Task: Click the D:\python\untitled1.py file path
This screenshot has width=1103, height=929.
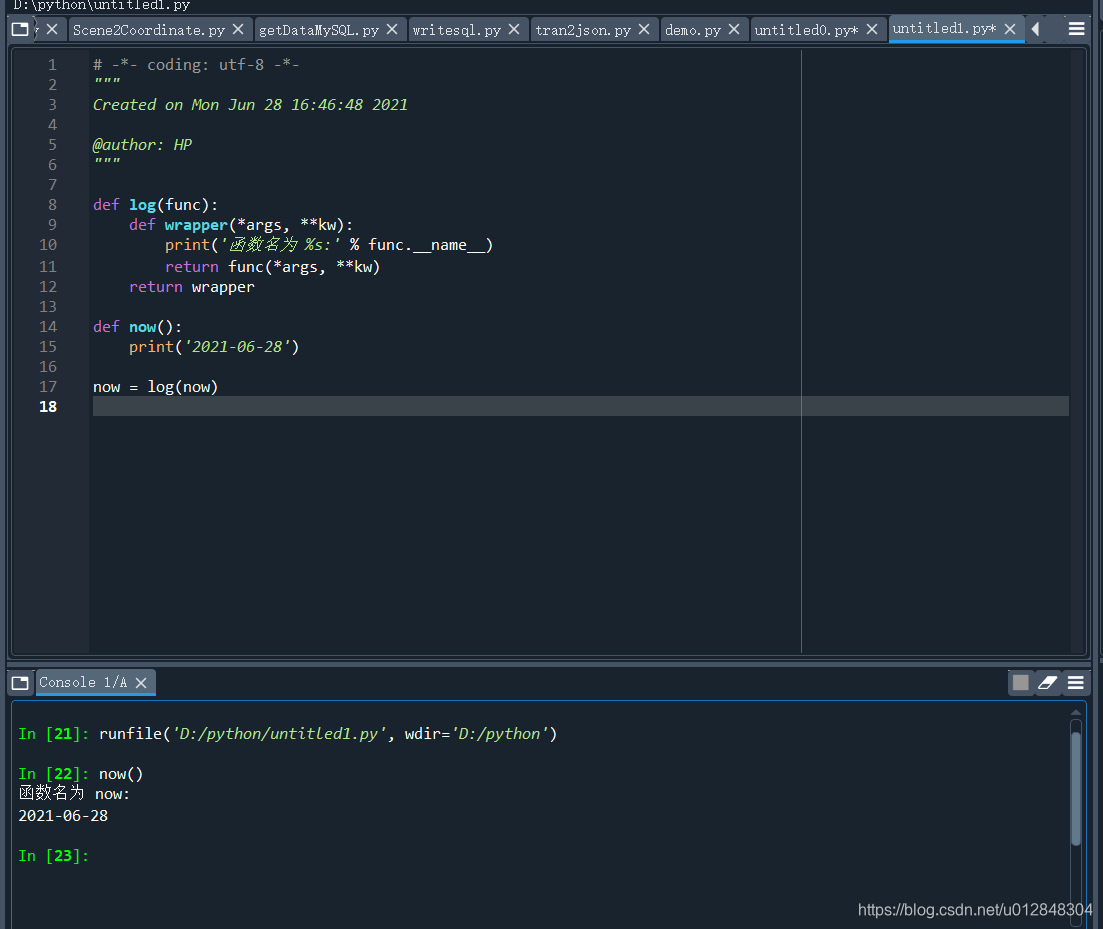Action: pyautogui.click(x=102, y=6)
